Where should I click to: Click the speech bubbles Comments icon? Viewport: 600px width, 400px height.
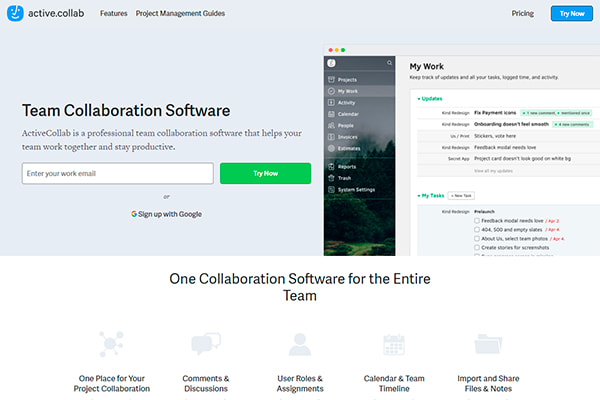(x=206, y=344)
